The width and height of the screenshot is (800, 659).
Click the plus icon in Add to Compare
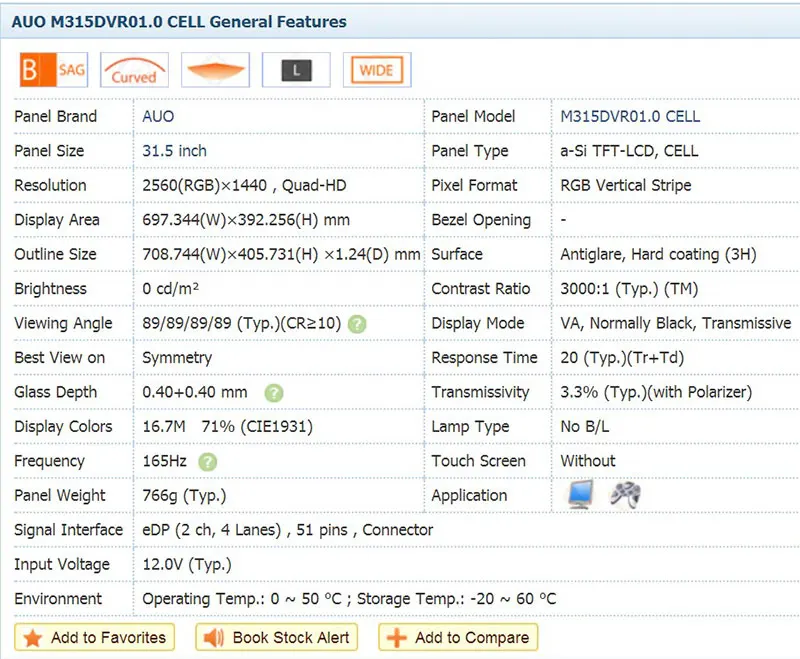[x=396, y=638]
